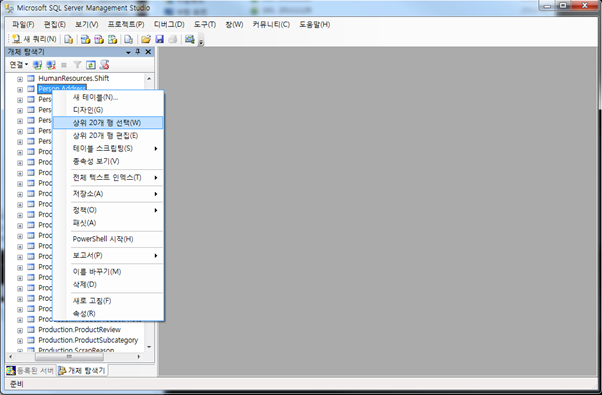Click the 새 쿼리(N) new query button
Screen dimensions: 602x395
(x=34, y=39)
